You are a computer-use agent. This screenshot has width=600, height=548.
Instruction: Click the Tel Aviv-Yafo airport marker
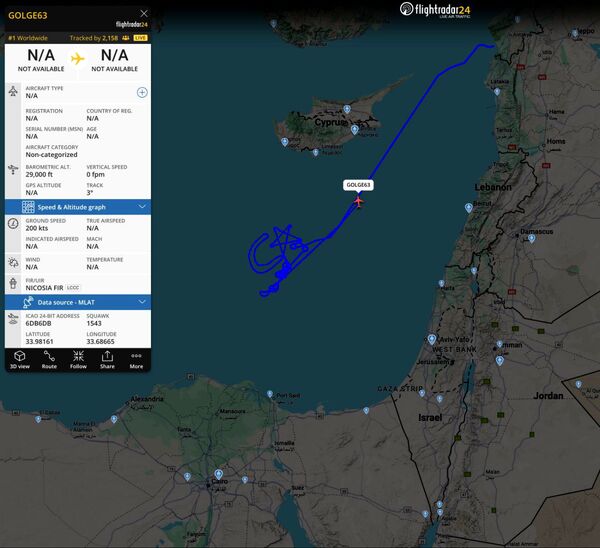pos(432,339)
